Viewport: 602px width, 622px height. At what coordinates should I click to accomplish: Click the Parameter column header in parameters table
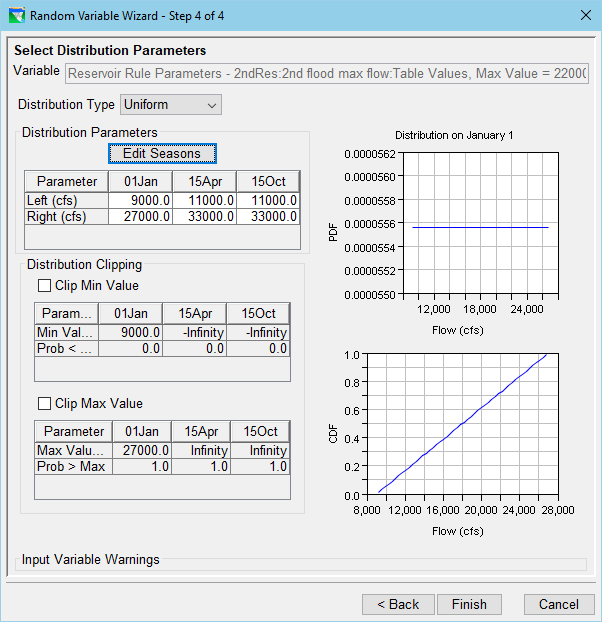[67, 181]
